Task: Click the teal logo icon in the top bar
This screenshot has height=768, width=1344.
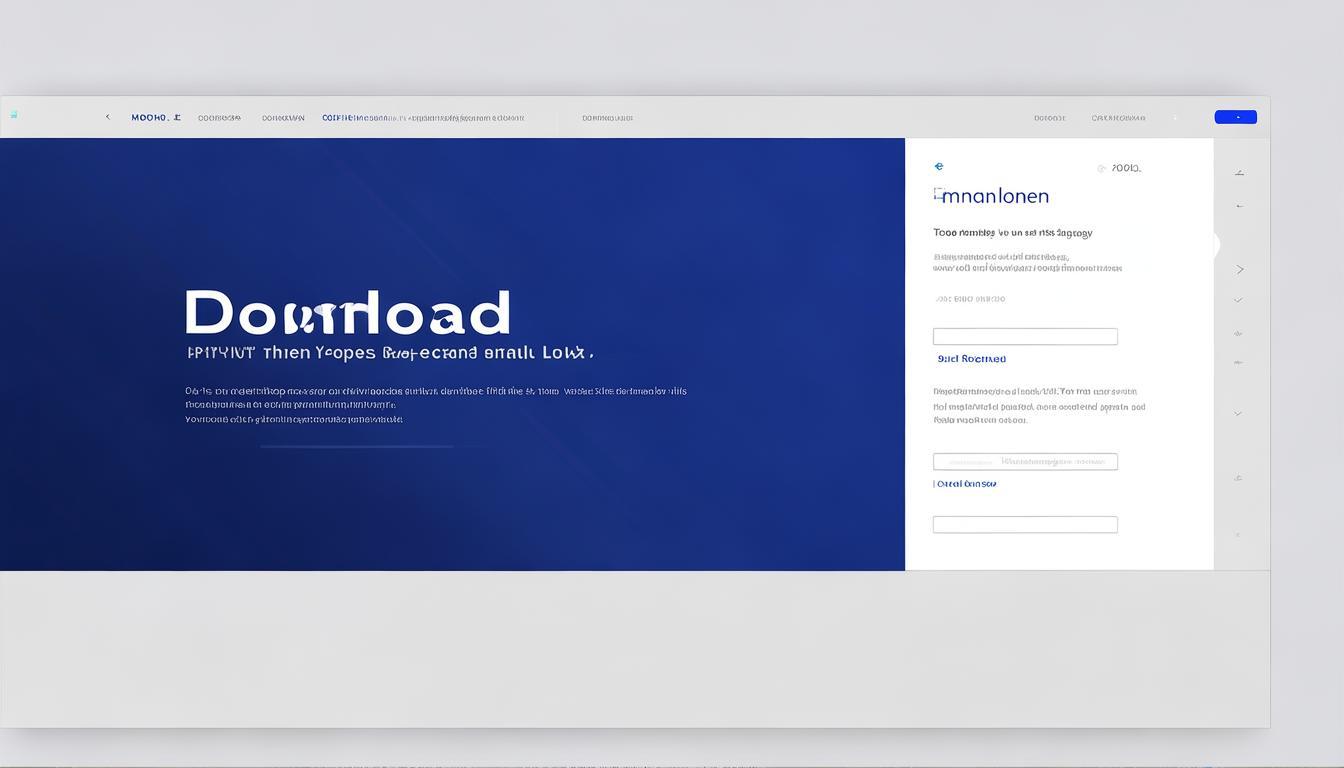Action: 14,115
